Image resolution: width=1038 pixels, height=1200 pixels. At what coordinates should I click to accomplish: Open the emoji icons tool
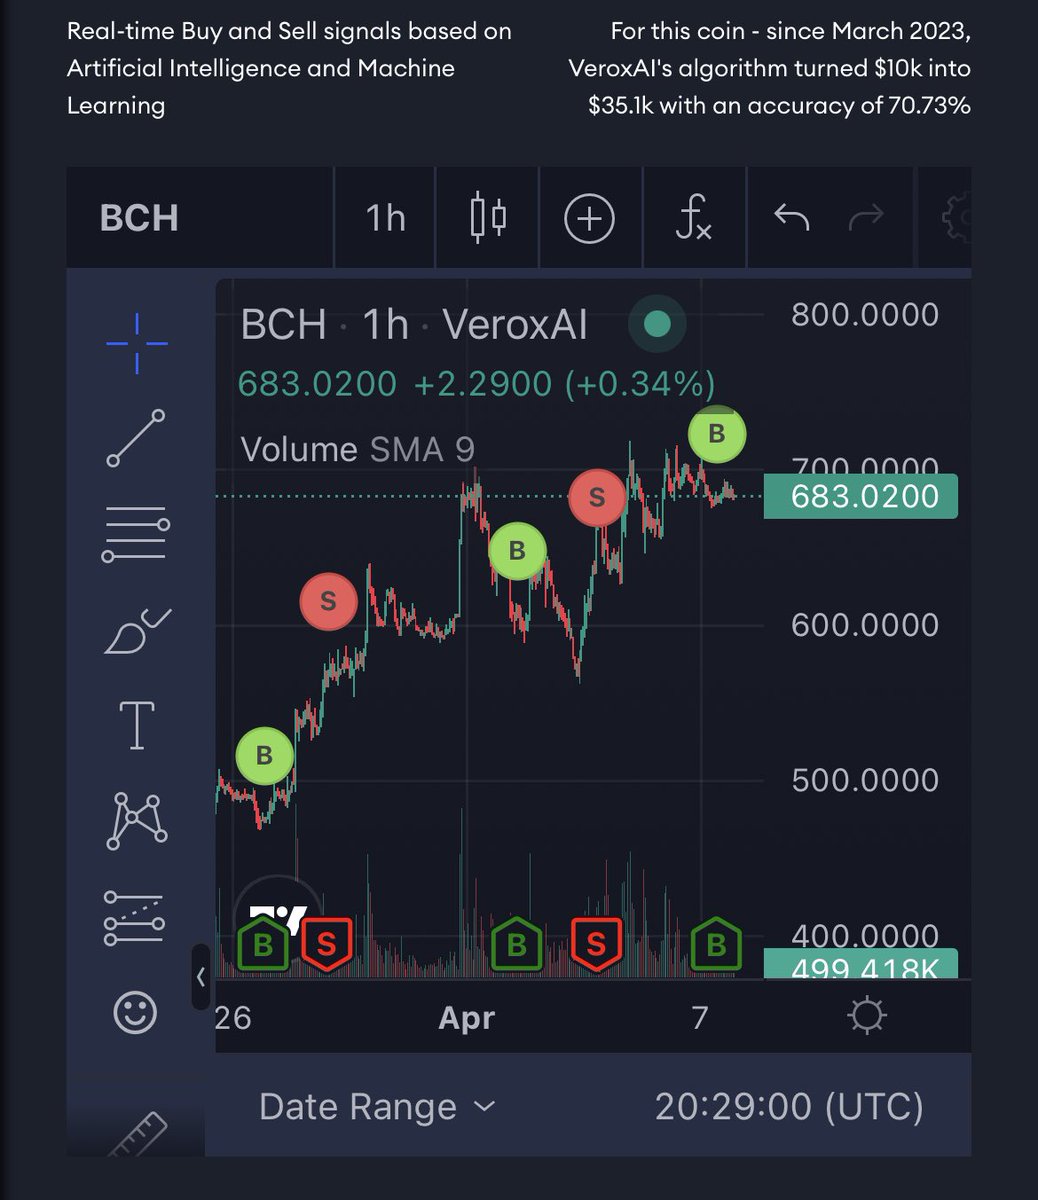click(x=135, y=1013)
